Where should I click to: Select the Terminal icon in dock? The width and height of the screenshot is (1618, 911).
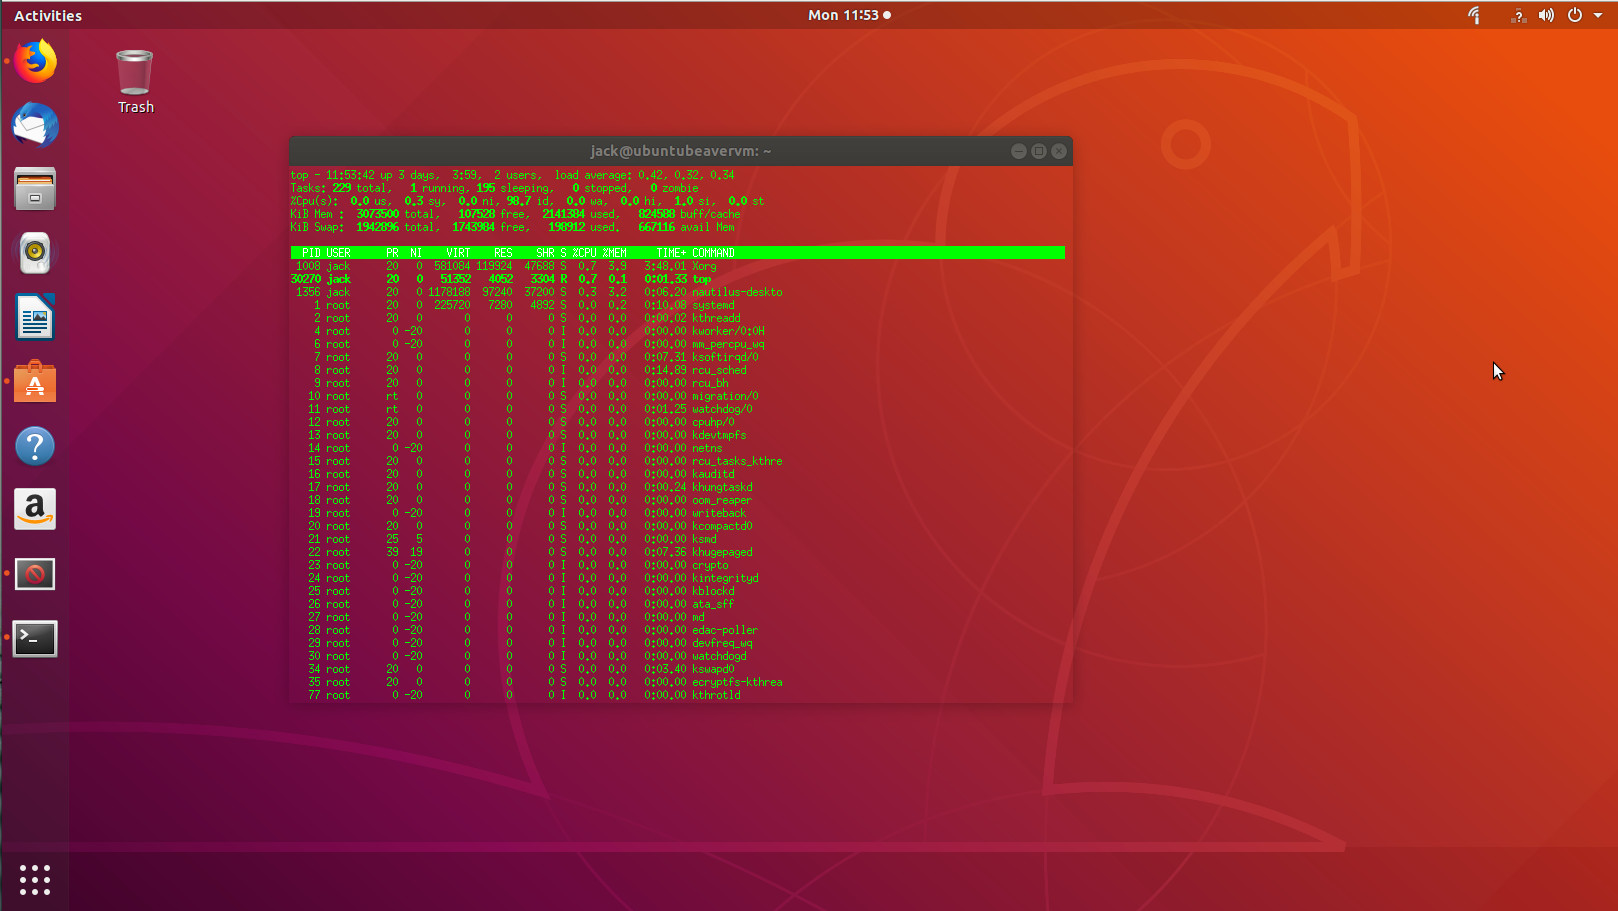35,638
